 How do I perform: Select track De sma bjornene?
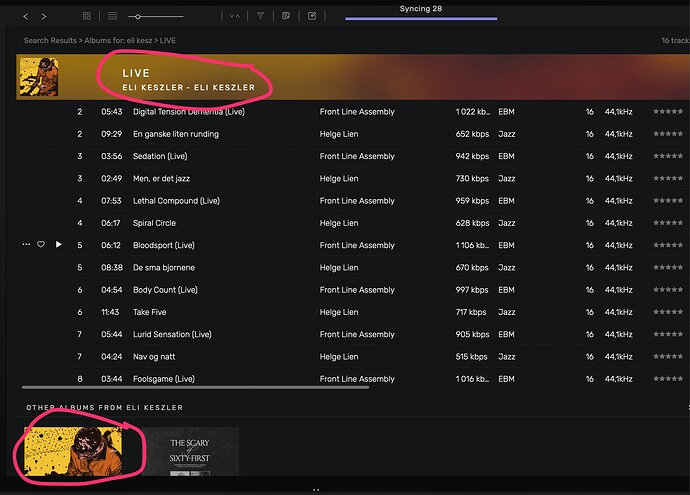point(164,268)
